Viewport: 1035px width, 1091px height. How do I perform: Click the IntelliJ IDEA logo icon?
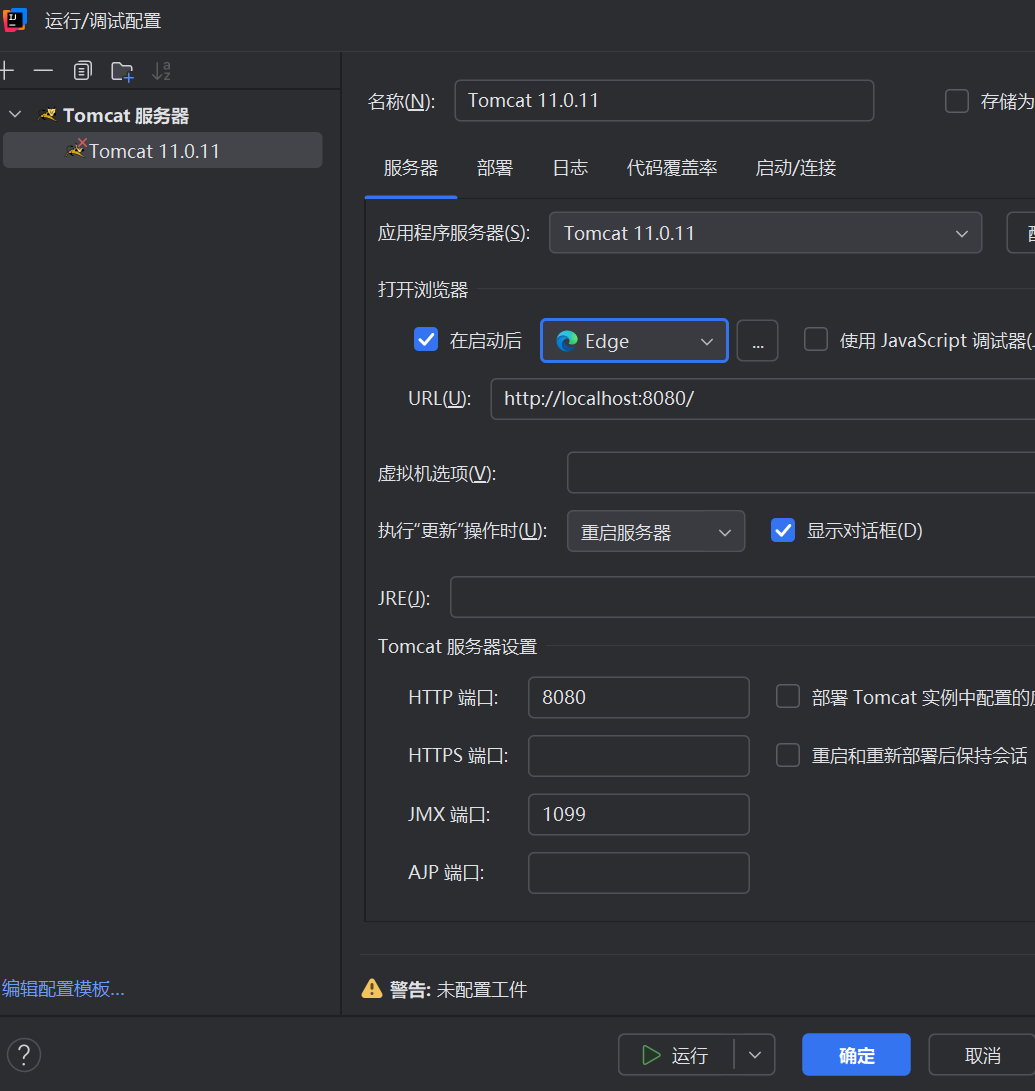(15, 19)
